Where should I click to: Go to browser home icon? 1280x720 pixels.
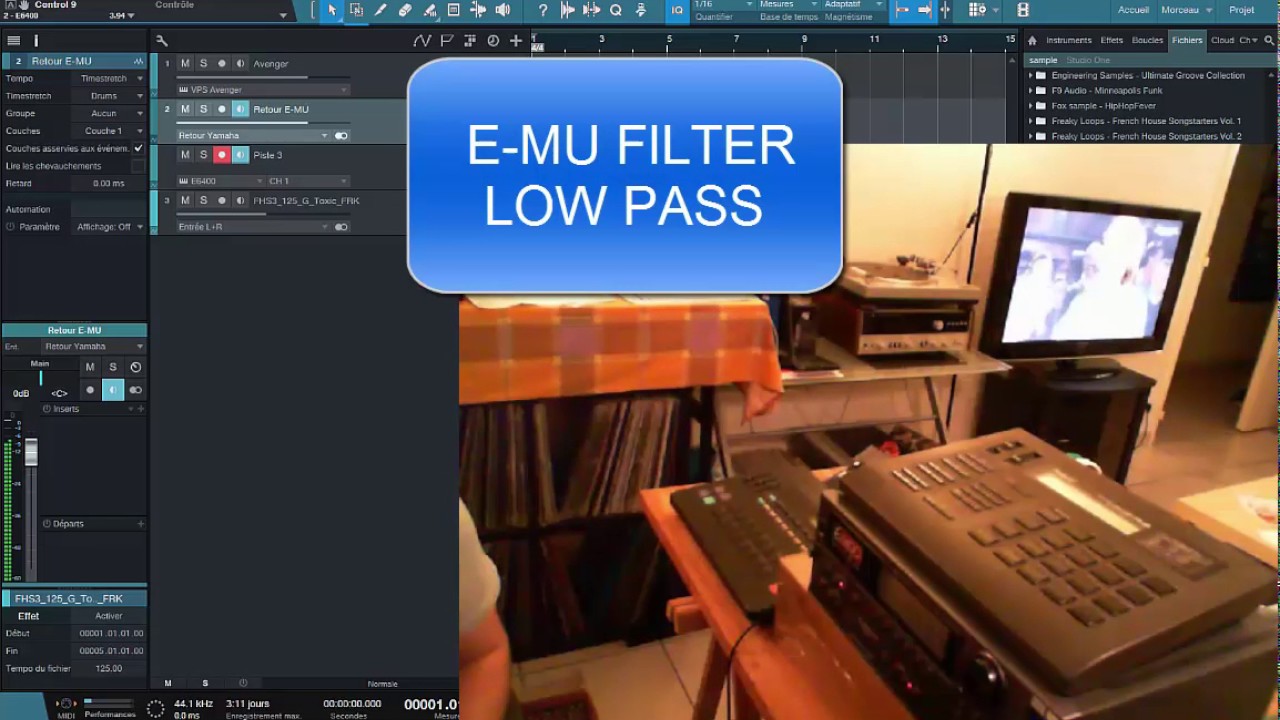pos(1032,40)
